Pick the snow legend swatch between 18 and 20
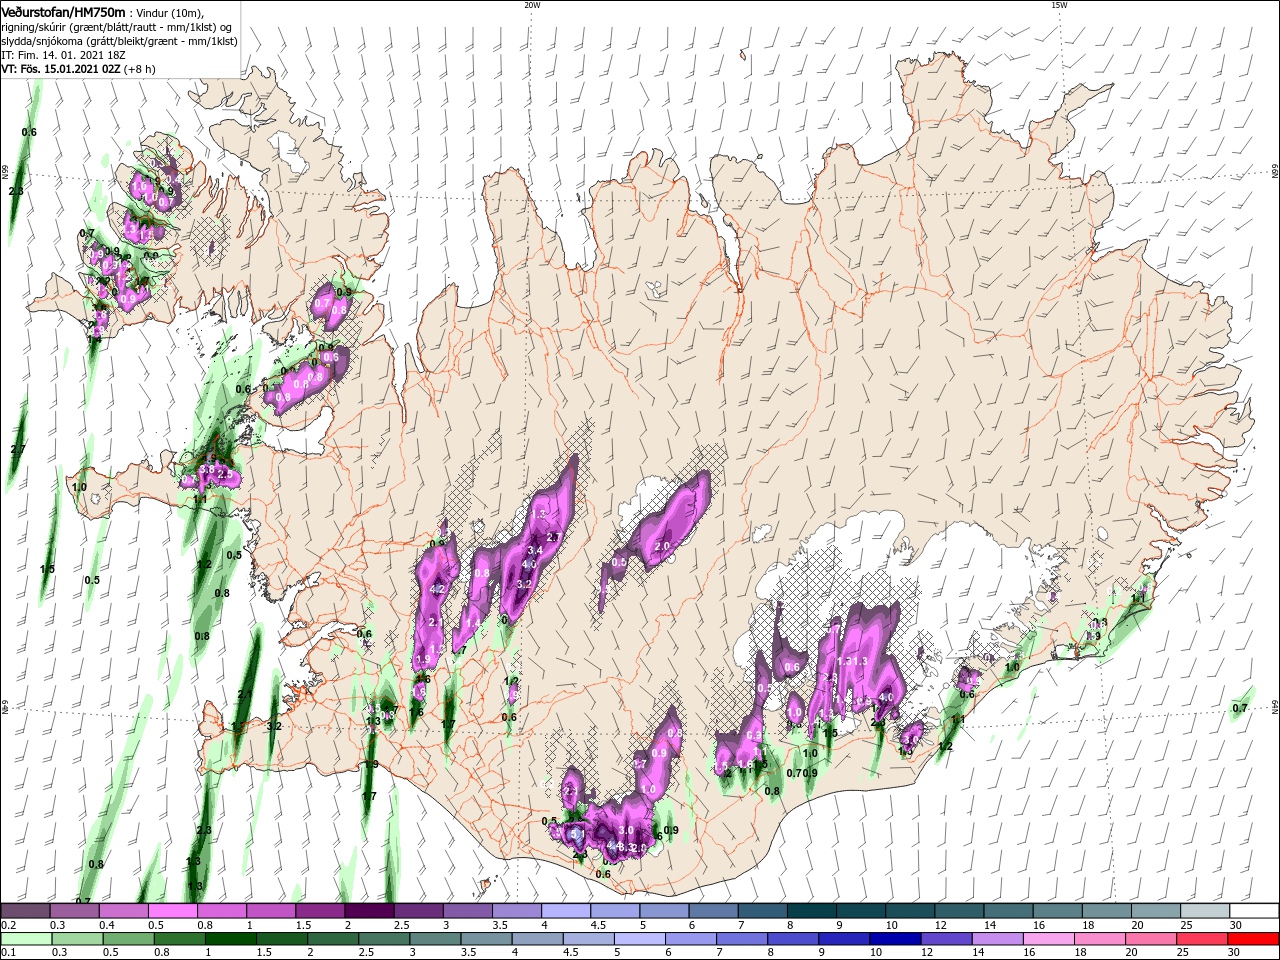 pyautogui.click(x=1106, y=911)
